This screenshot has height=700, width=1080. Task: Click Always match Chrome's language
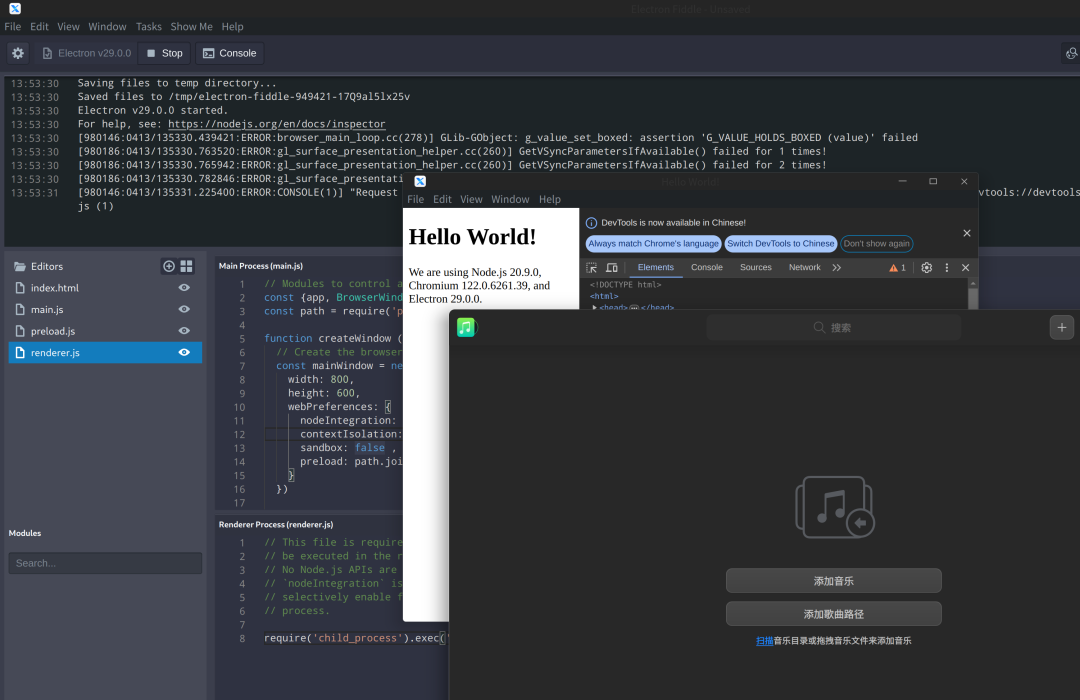(x=653, y=243)
